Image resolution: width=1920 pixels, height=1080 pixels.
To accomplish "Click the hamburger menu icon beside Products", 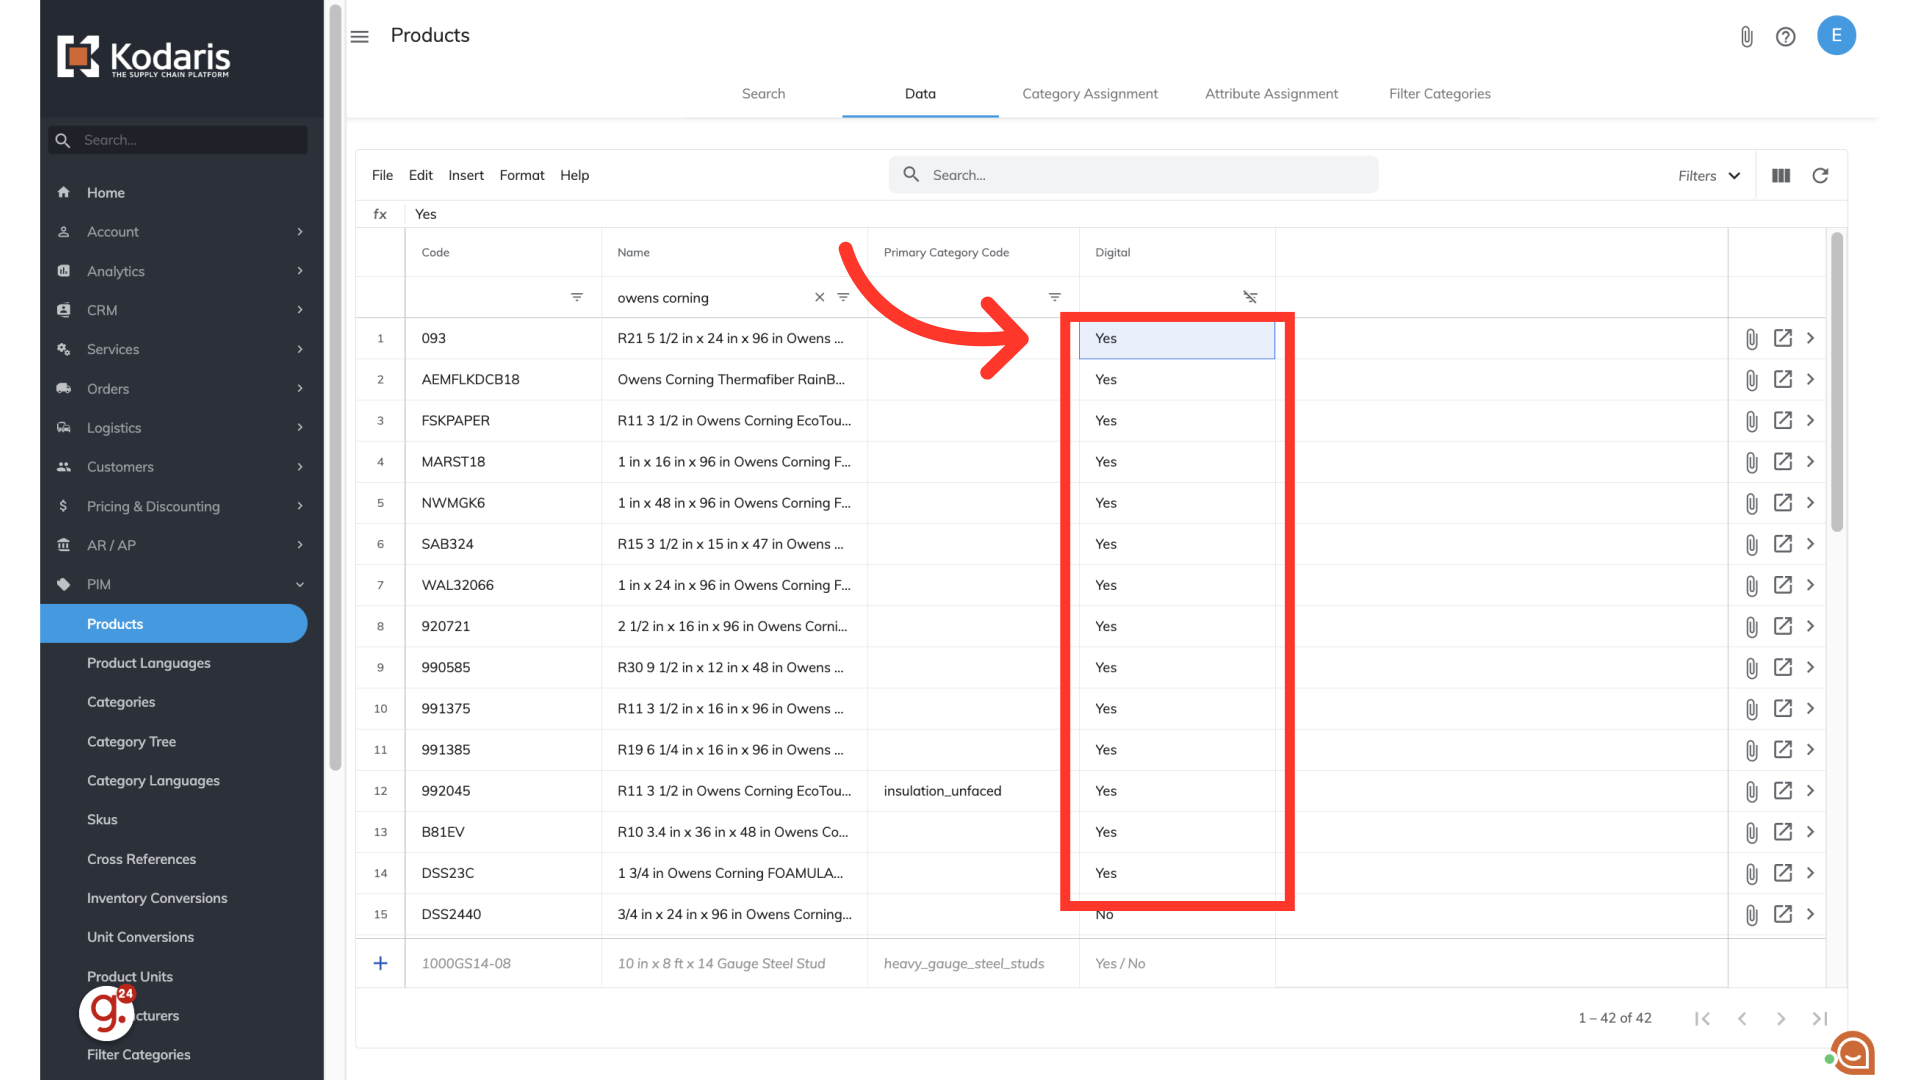I will coord(360,36).
